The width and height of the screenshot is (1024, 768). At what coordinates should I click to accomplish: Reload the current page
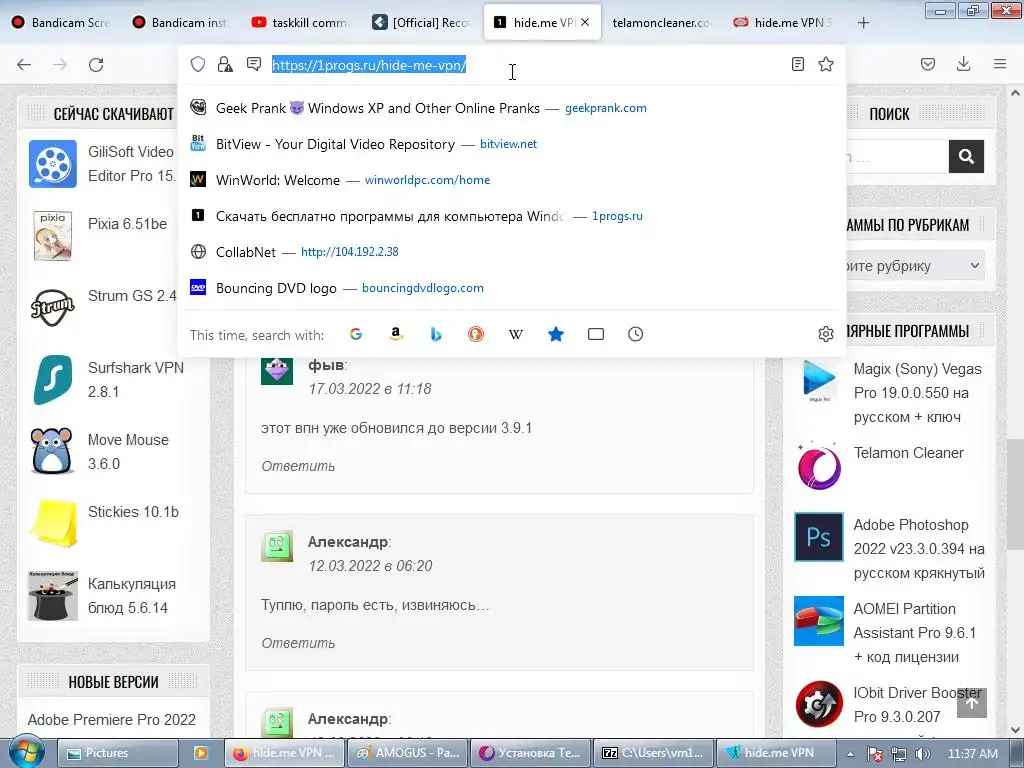96,64
